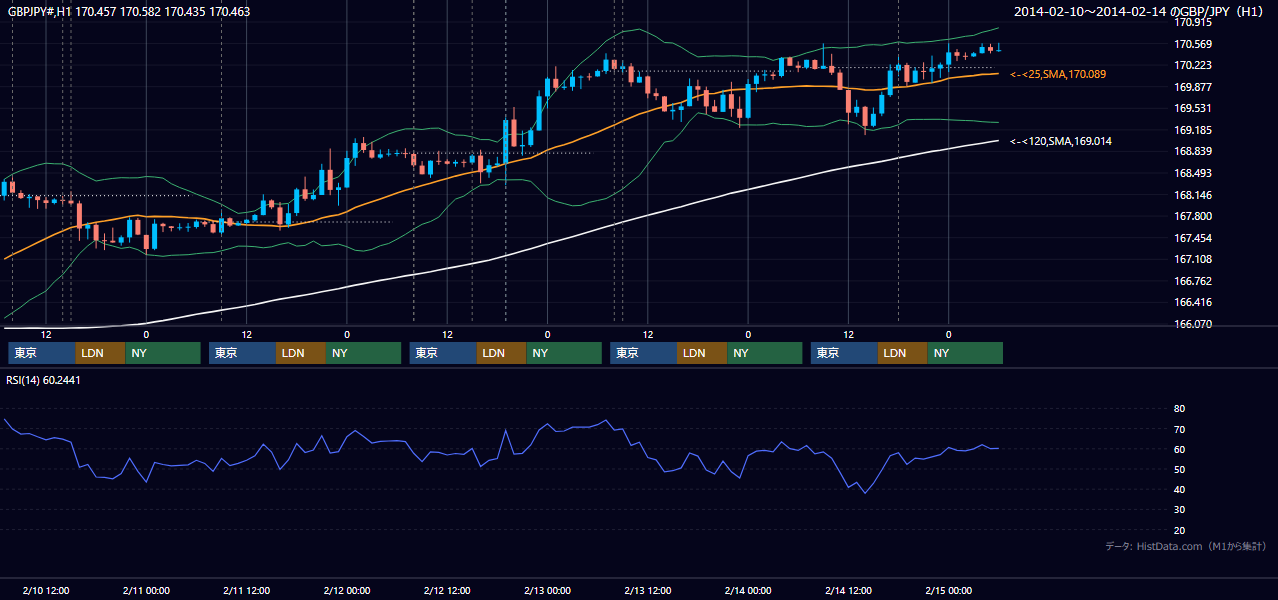Click the 2014-02-10〜2014-02-14 GBP/JPY (H1) title
This screenshot has height=600, width=1278.
pyautogui.click(x=1140, y=12)
